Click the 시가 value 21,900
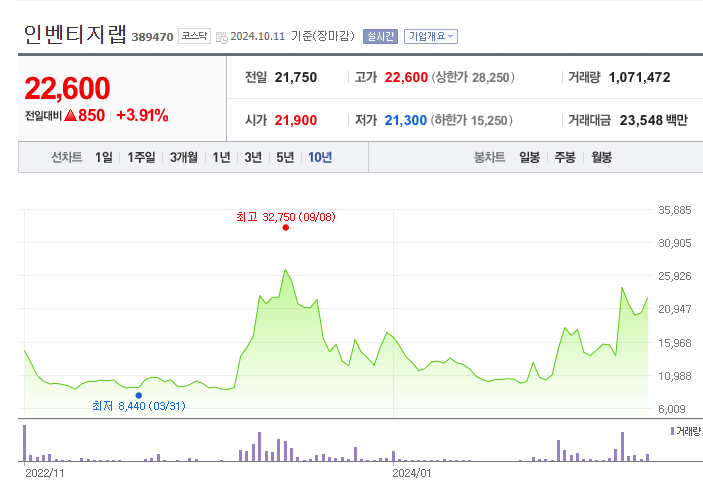This screenshot has width=703, height=488. [296, 120]
